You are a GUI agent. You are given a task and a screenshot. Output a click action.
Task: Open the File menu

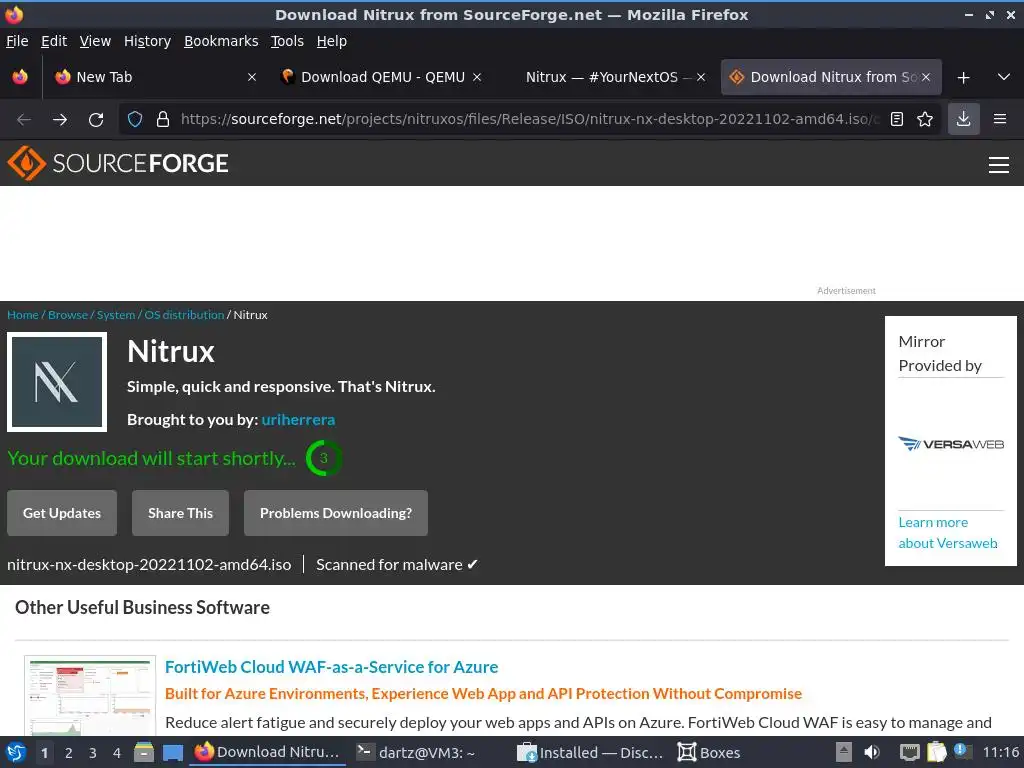coord(17,41)
